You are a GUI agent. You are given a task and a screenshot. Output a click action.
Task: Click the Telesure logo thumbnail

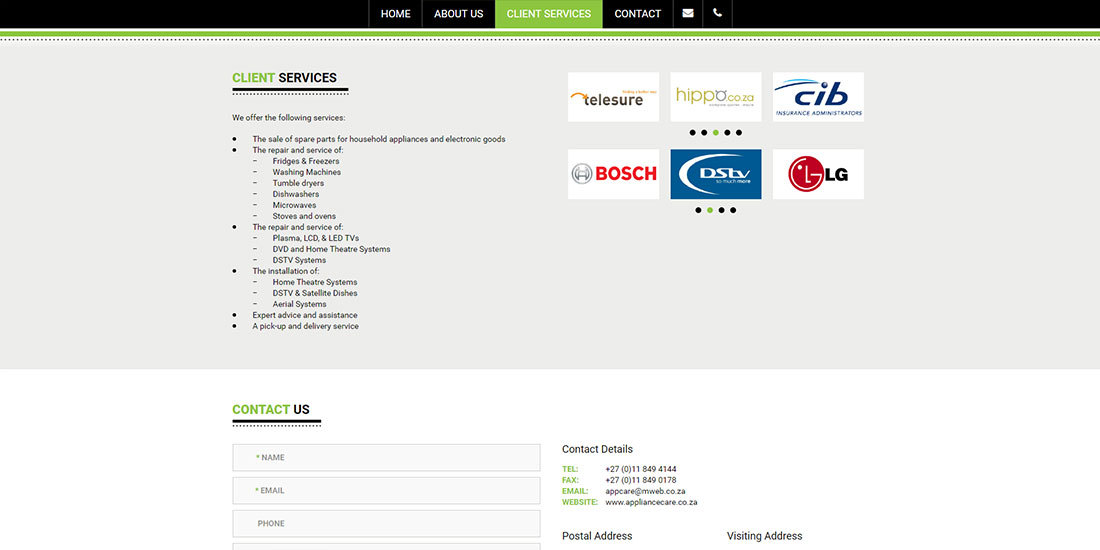(x=613, y=97)
